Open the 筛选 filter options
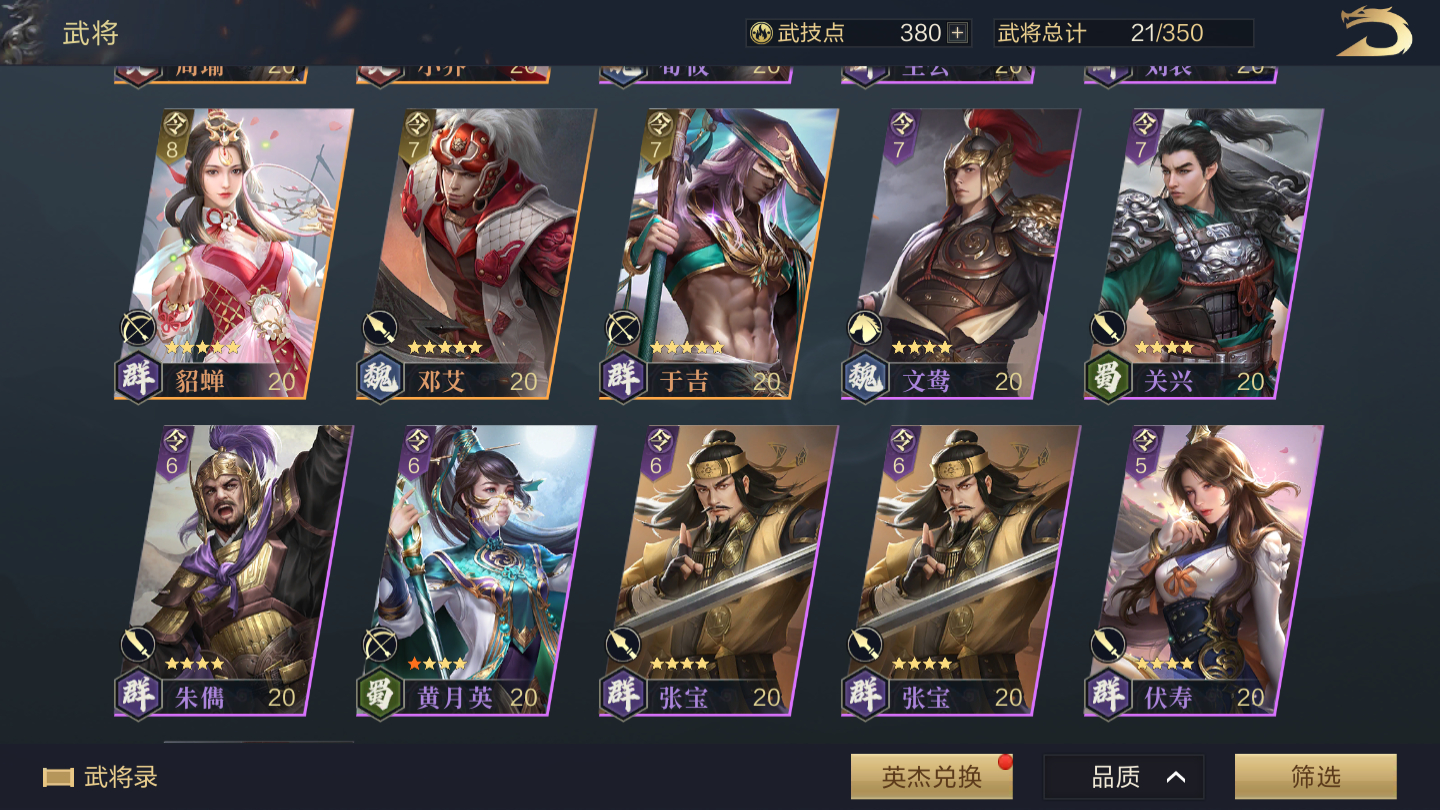This screenshot has width=1440, height=810. (x=1315, y=777)
